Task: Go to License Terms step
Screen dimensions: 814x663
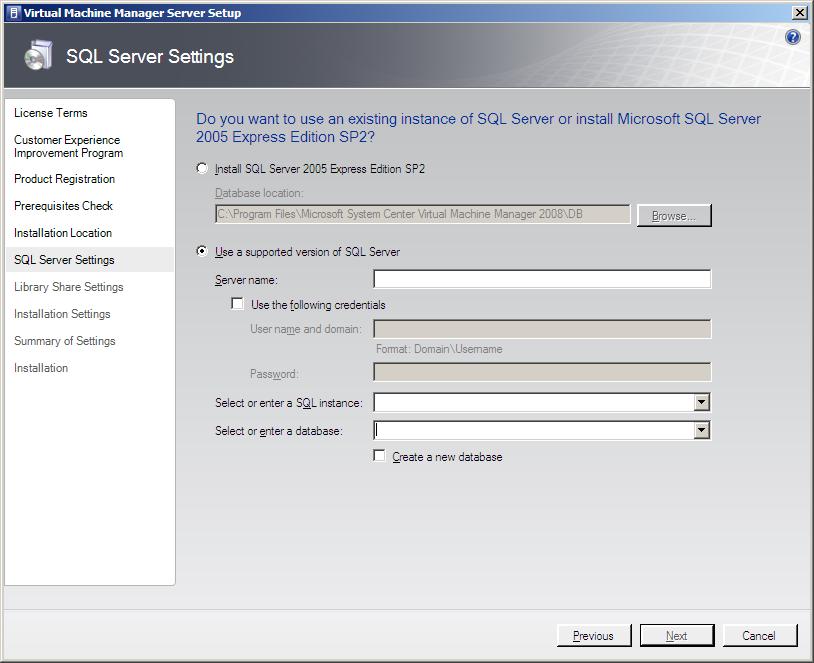Action: 51,113
